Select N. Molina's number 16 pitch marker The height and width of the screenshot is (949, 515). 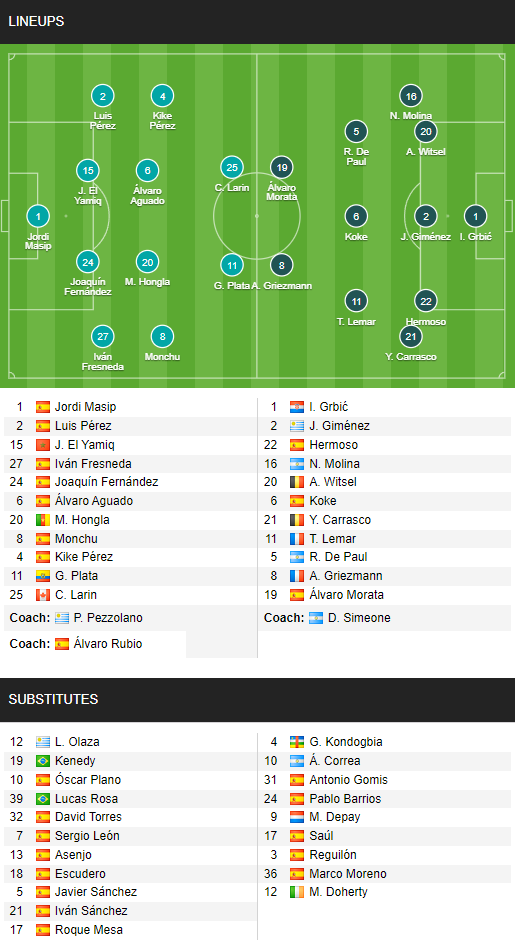click(x=411, y=96)
